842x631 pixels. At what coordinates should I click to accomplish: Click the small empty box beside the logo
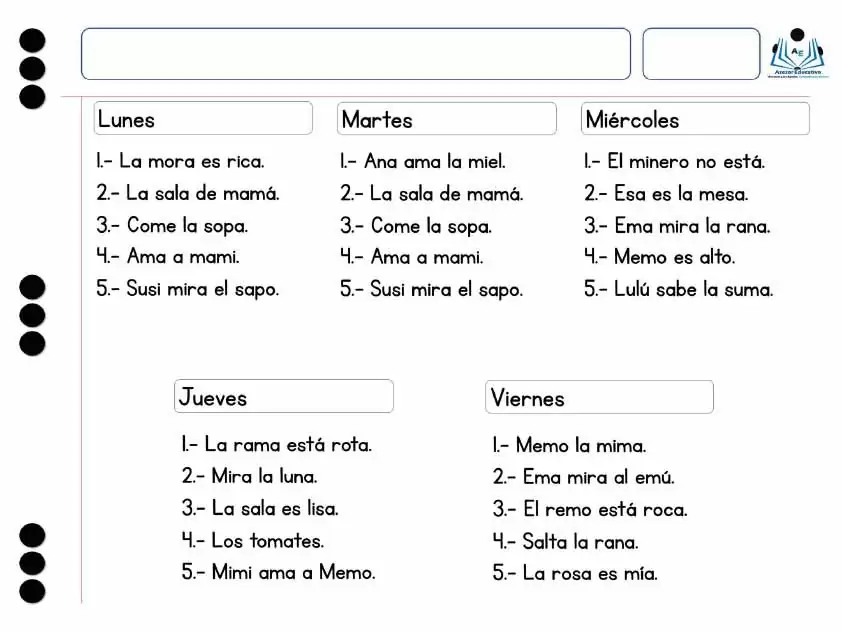click(701, 54)
